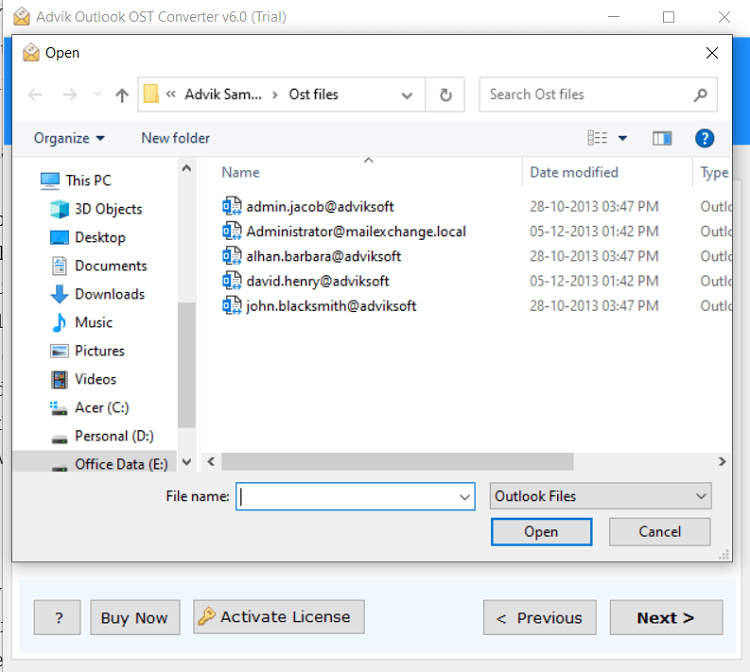The width and height of the screenshot is (750, 672).
Task: Click the john.blacksmith Outlook file icon
Action: click(x=232, y=306)
